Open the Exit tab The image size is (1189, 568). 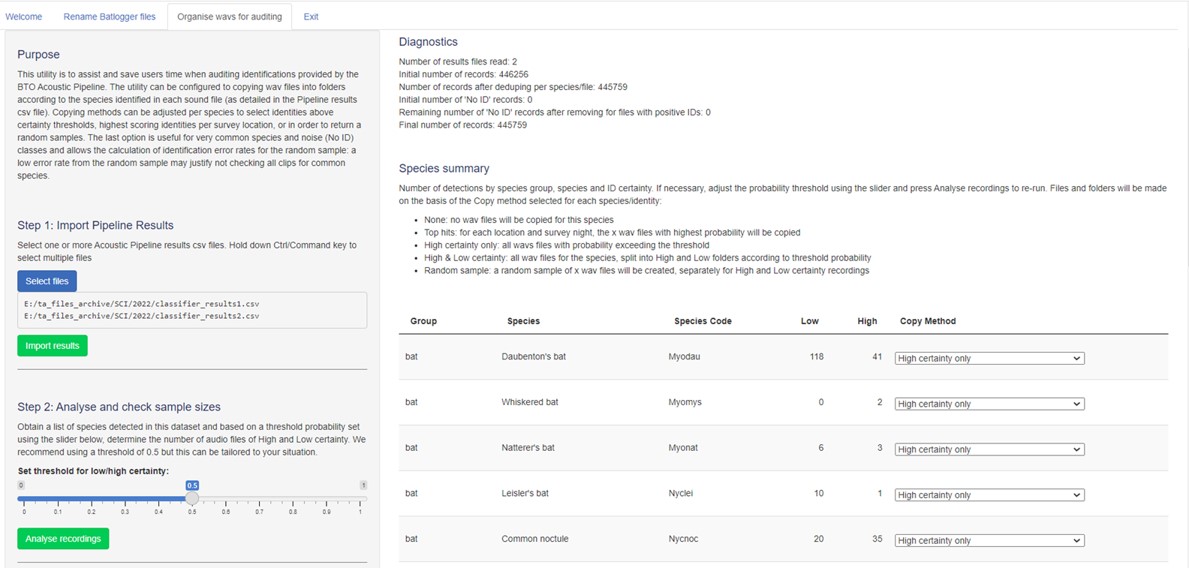[x=311, y=17]
